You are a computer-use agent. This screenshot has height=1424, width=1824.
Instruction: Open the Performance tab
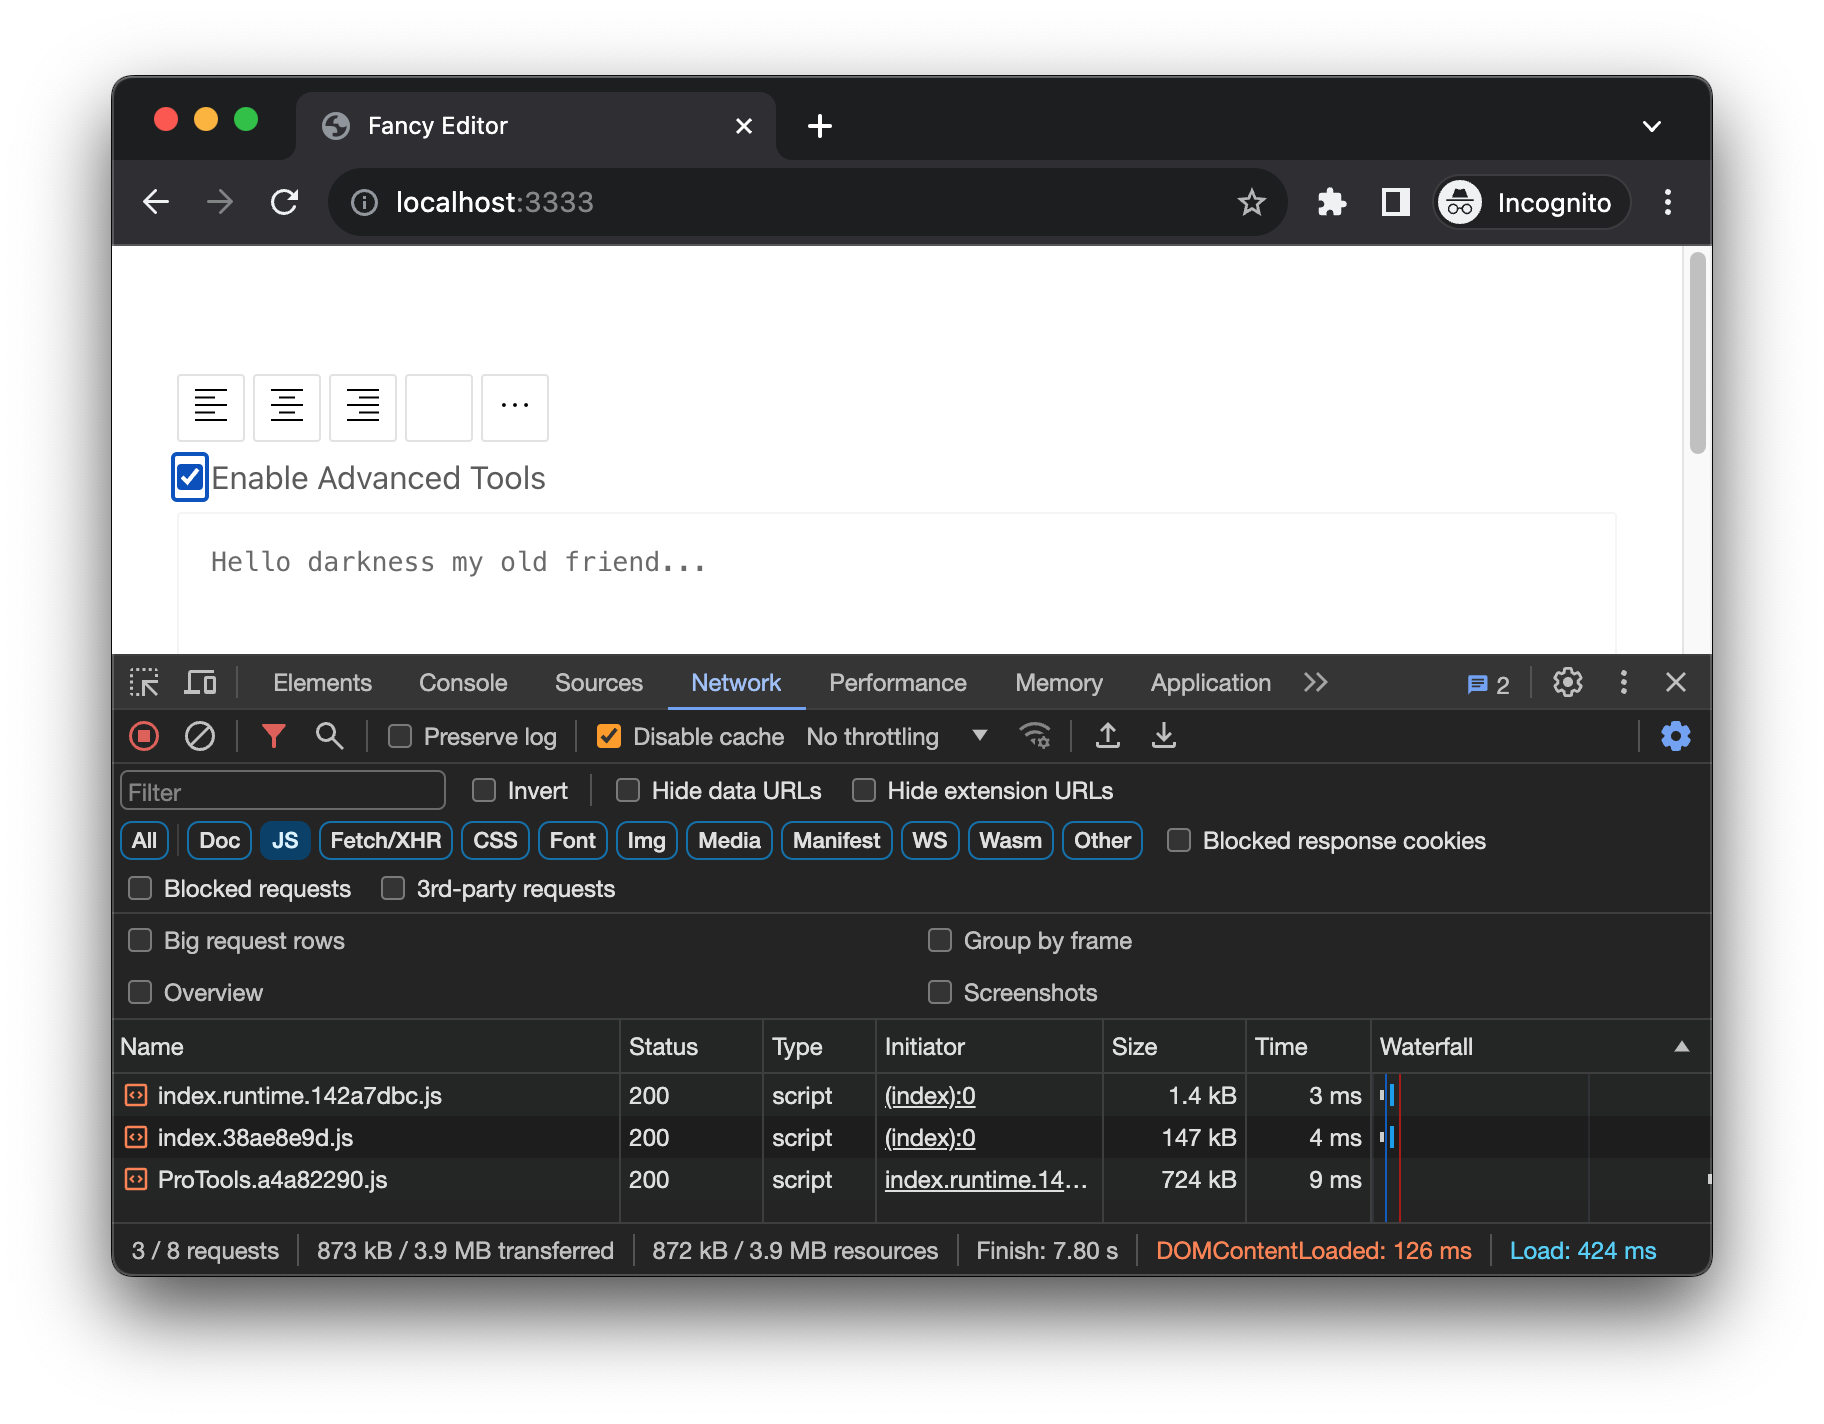pyautogui.click(x=897, y=683)
